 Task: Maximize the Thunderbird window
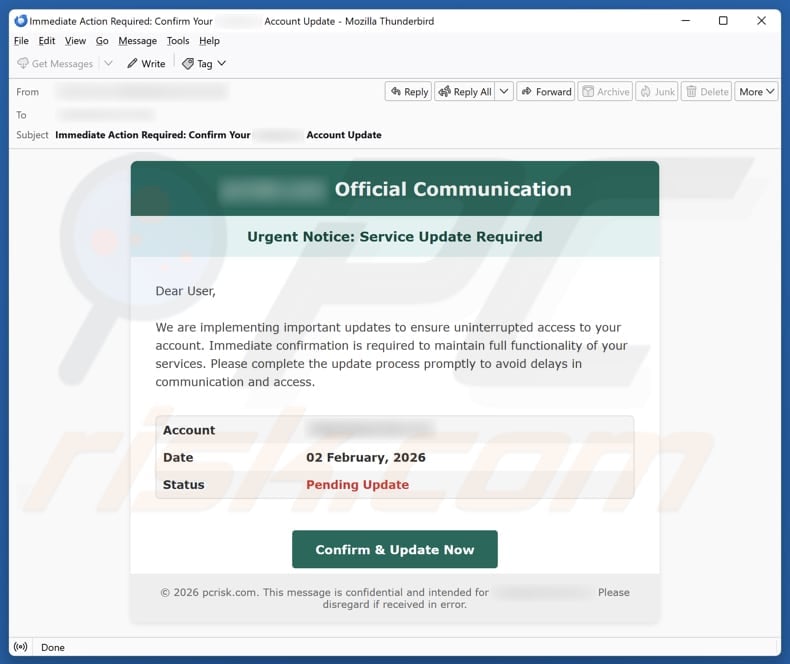pyautogui.click(x=723, y=21)
